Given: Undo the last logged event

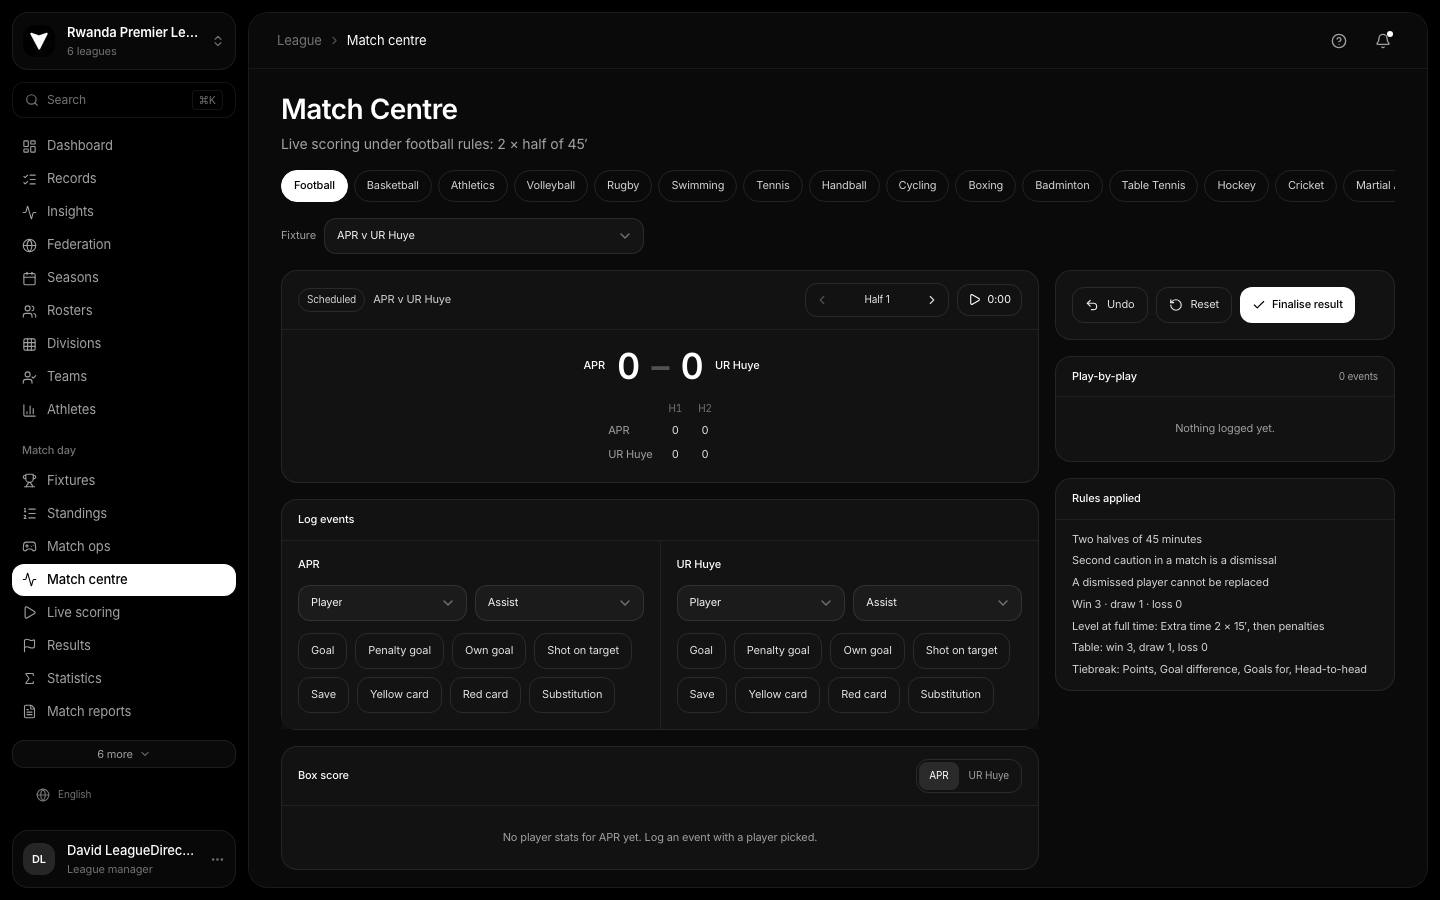Looking at the screenshot, I should (1110, 305).
